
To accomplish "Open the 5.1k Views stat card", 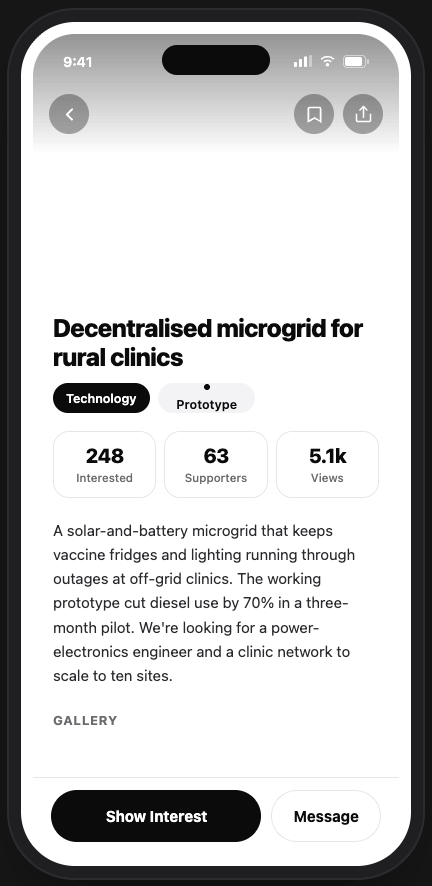I will click(x=328, y=464).
